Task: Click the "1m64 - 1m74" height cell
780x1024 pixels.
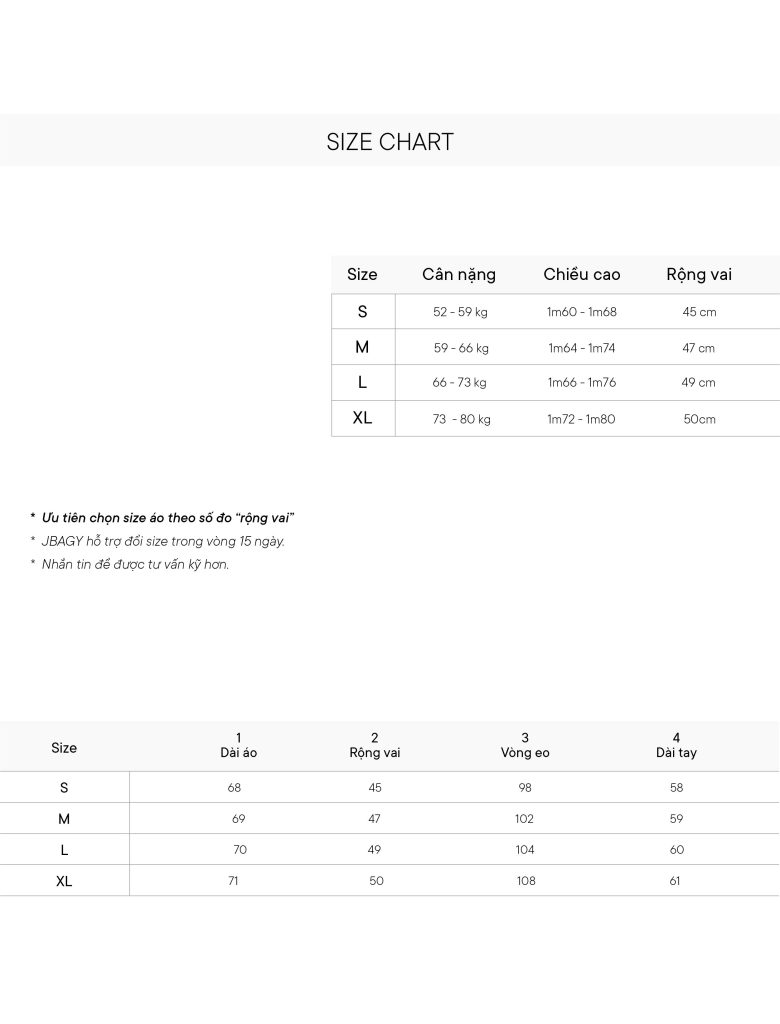Action: tap(582, 348)
